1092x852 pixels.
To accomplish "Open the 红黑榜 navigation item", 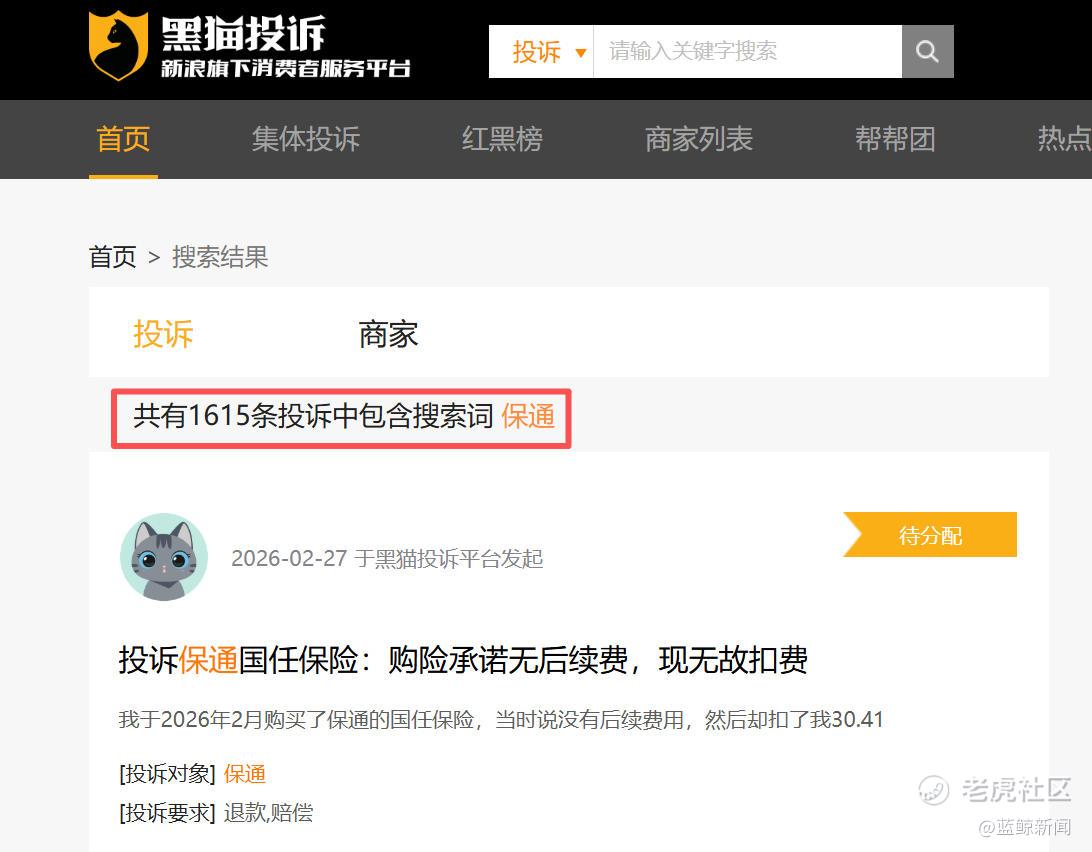I will (x=502, y=139).
